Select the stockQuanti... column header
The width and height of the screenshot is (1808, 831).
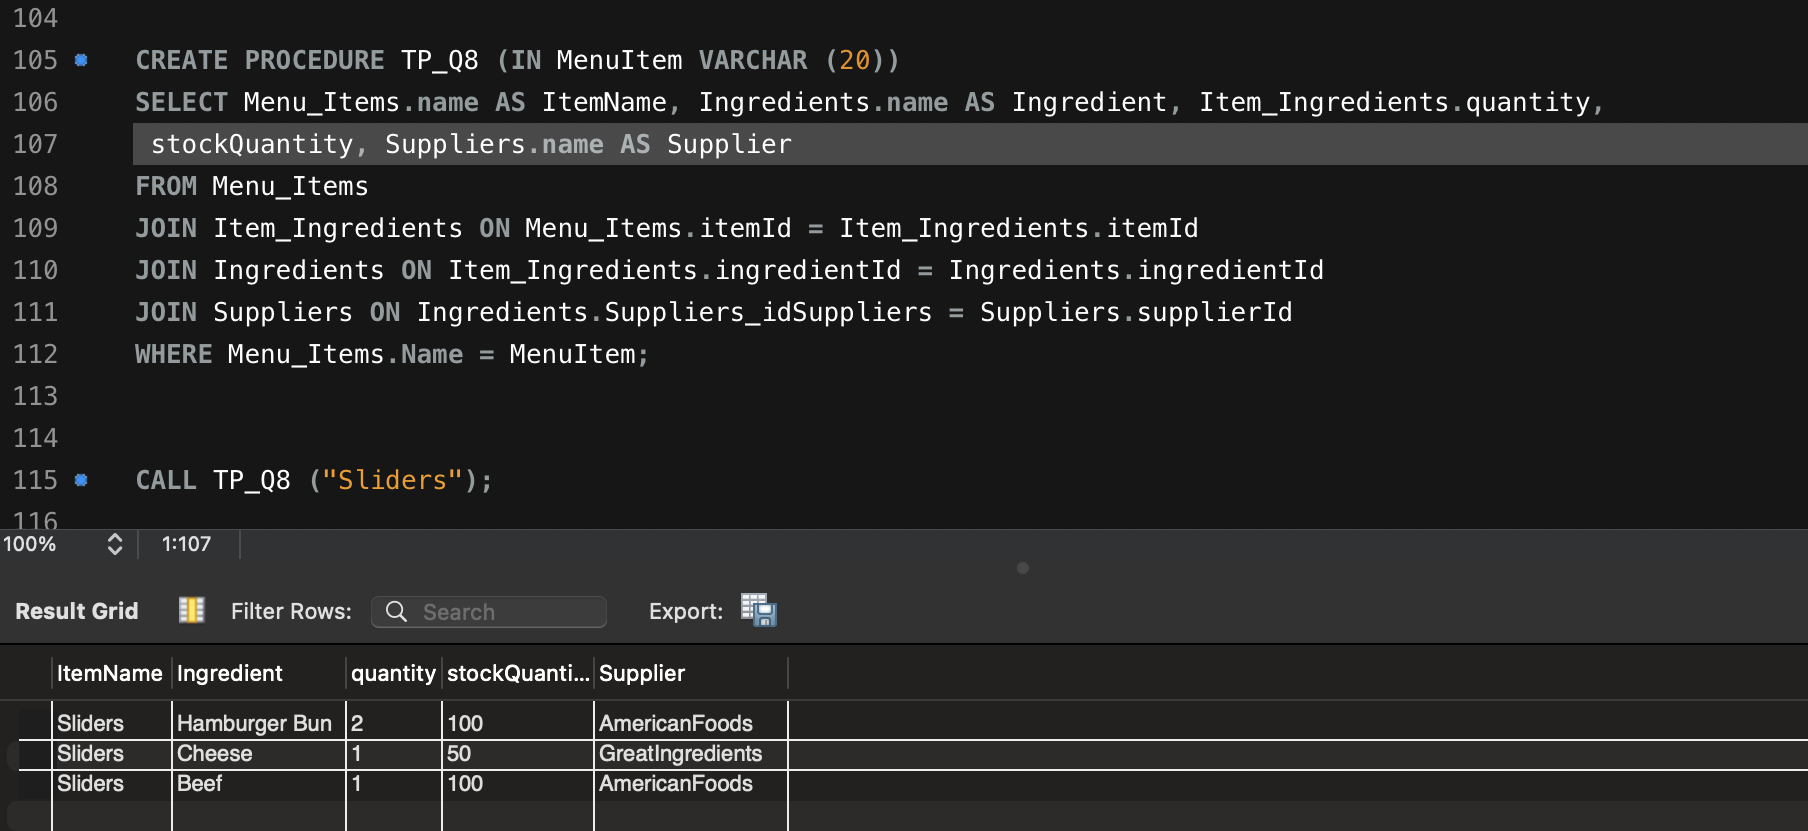tap(518, 673)
